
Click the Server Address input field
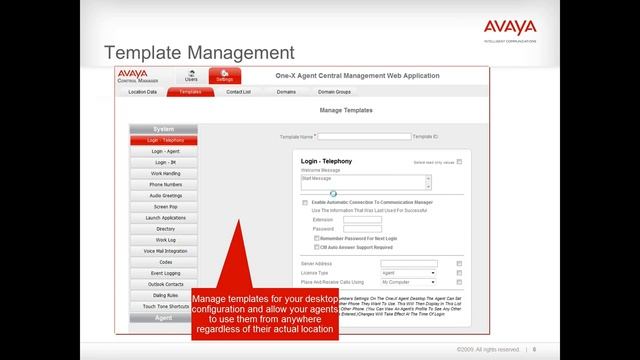tap(409, 264)
